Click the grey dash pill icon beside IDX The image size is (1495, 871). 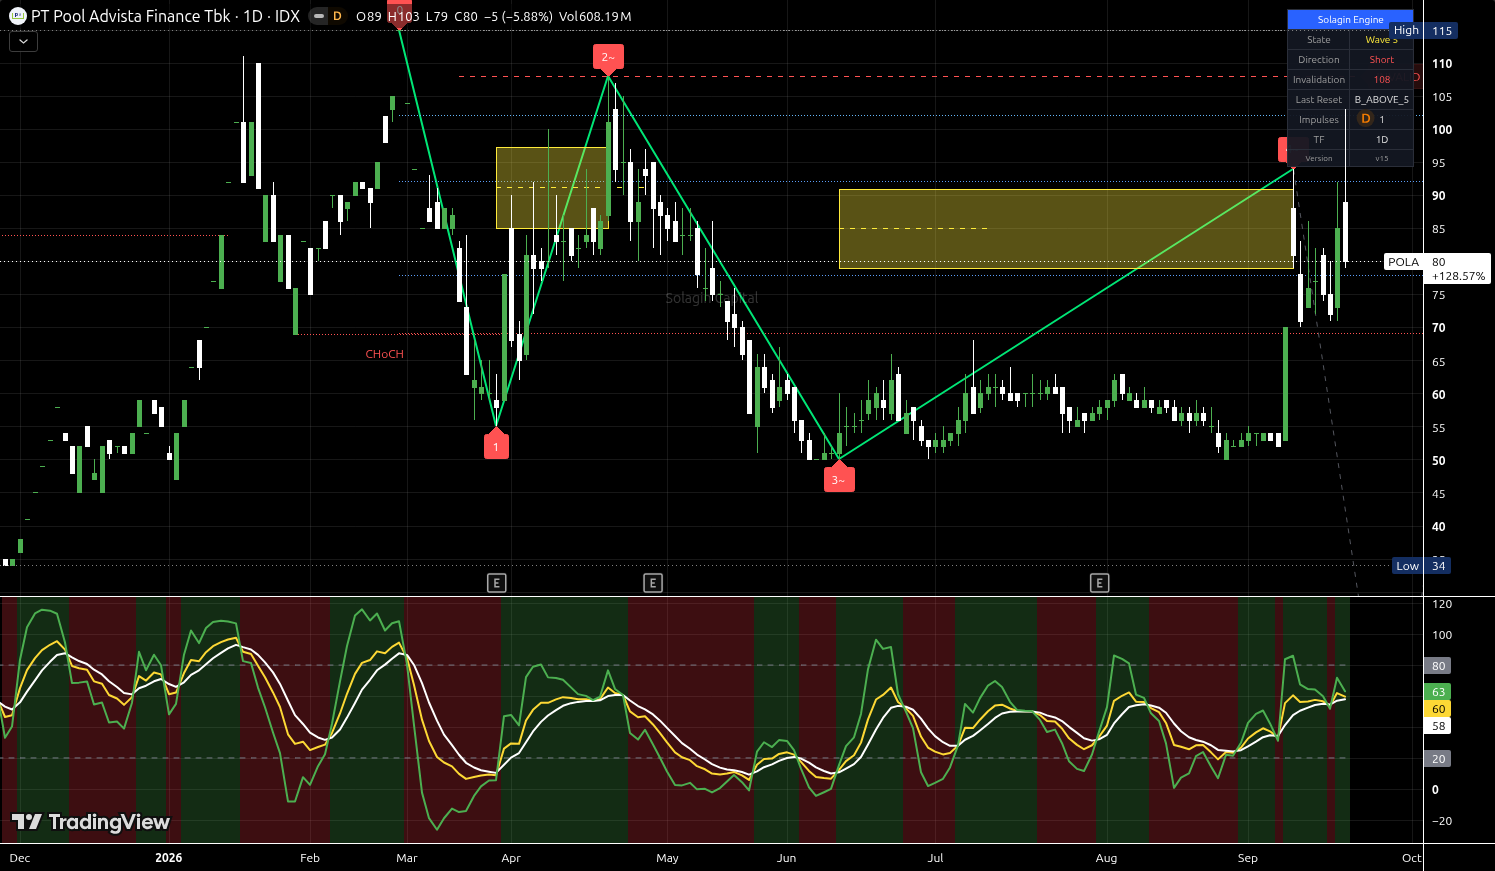[x=317, y=16]
